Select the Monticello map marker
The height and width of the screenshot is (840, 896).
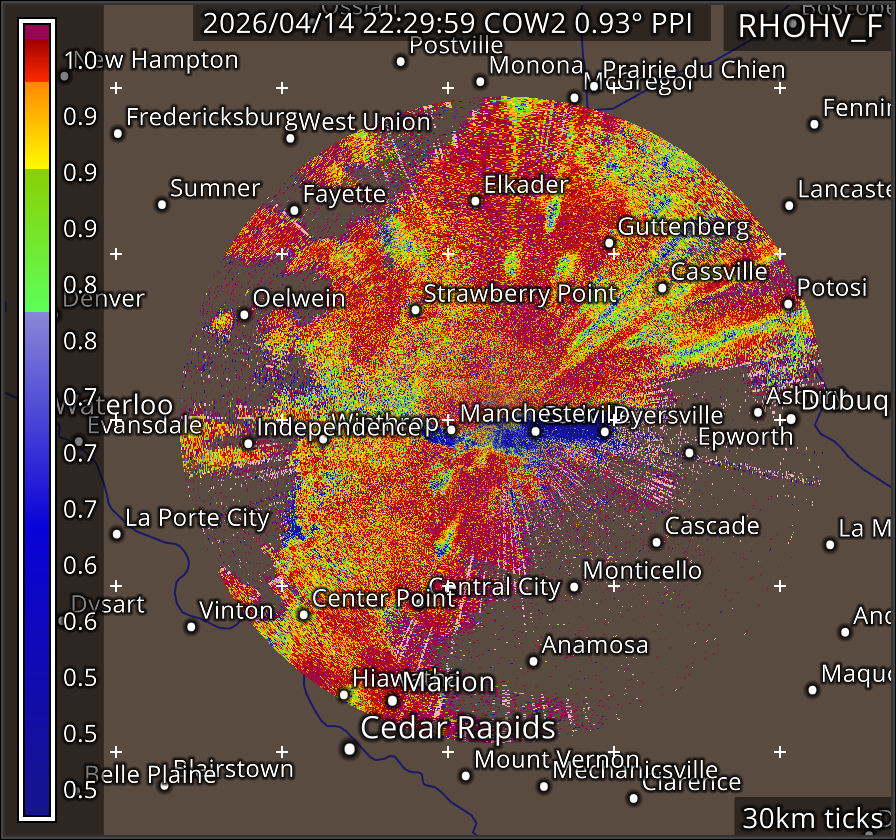[574, 586]
